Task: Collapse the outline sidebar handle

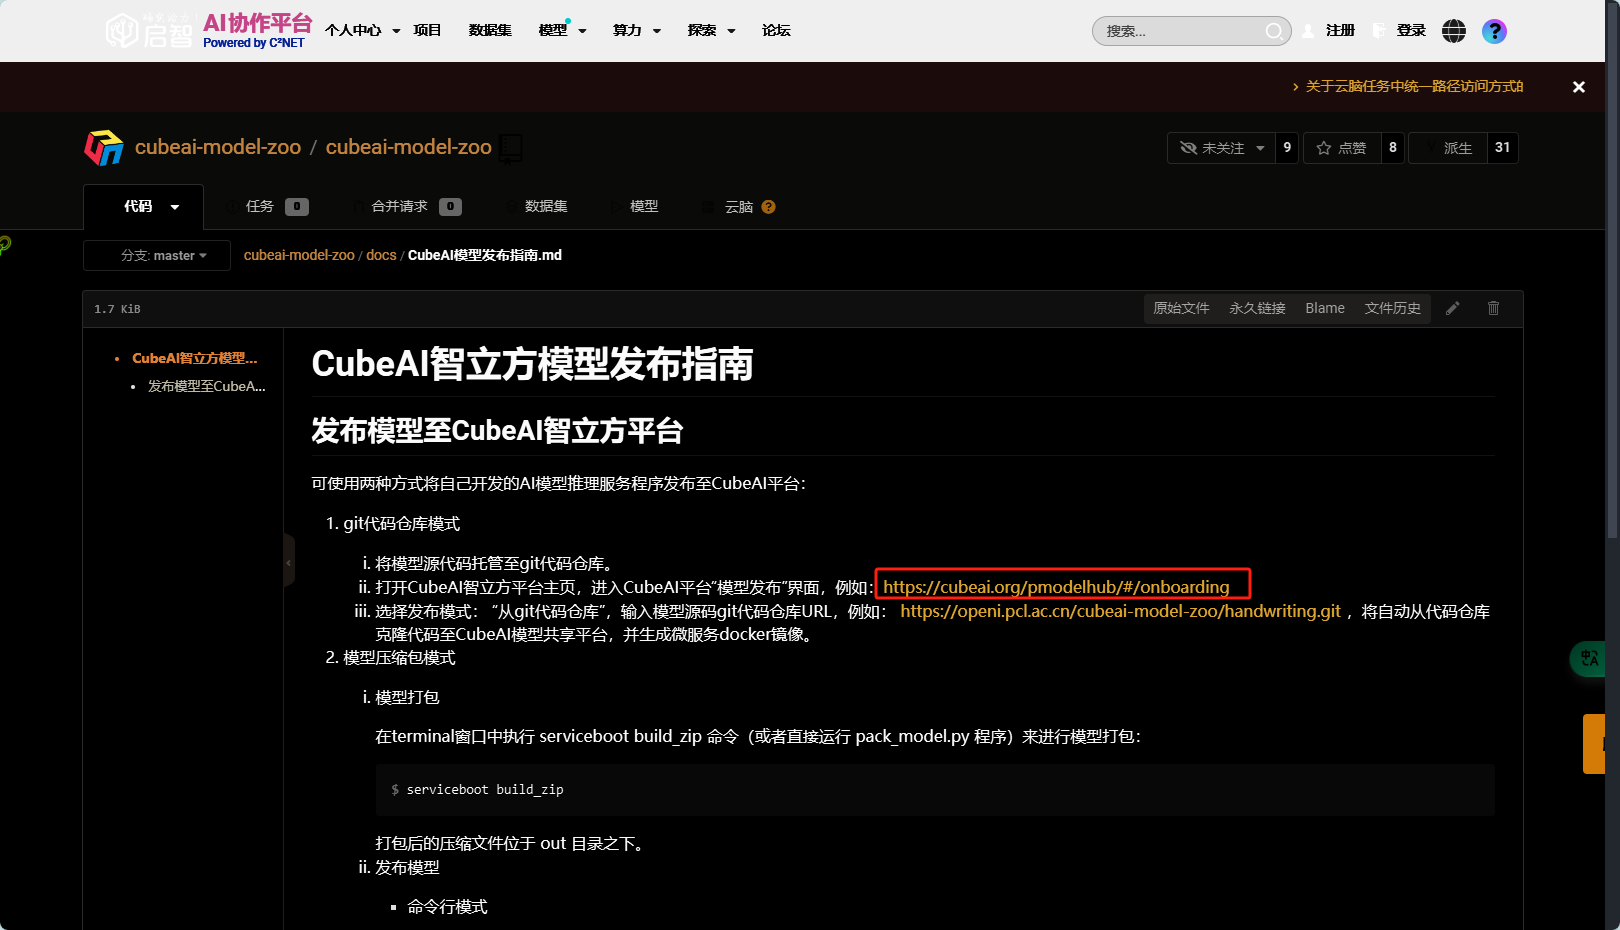Action: tap(289, 561)
